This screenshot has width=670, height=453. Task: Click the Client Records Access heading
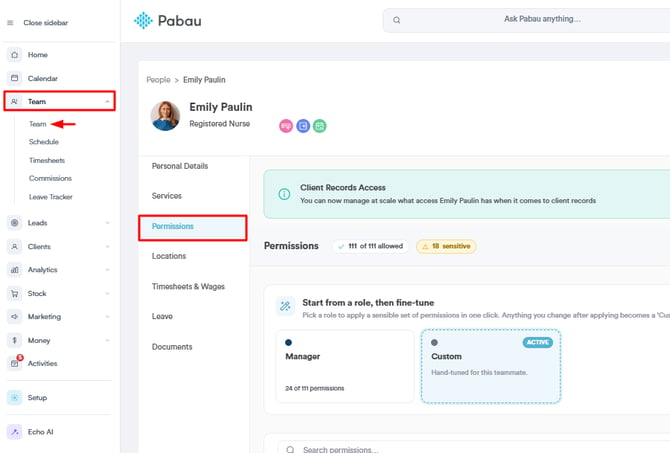coord(343,188)
